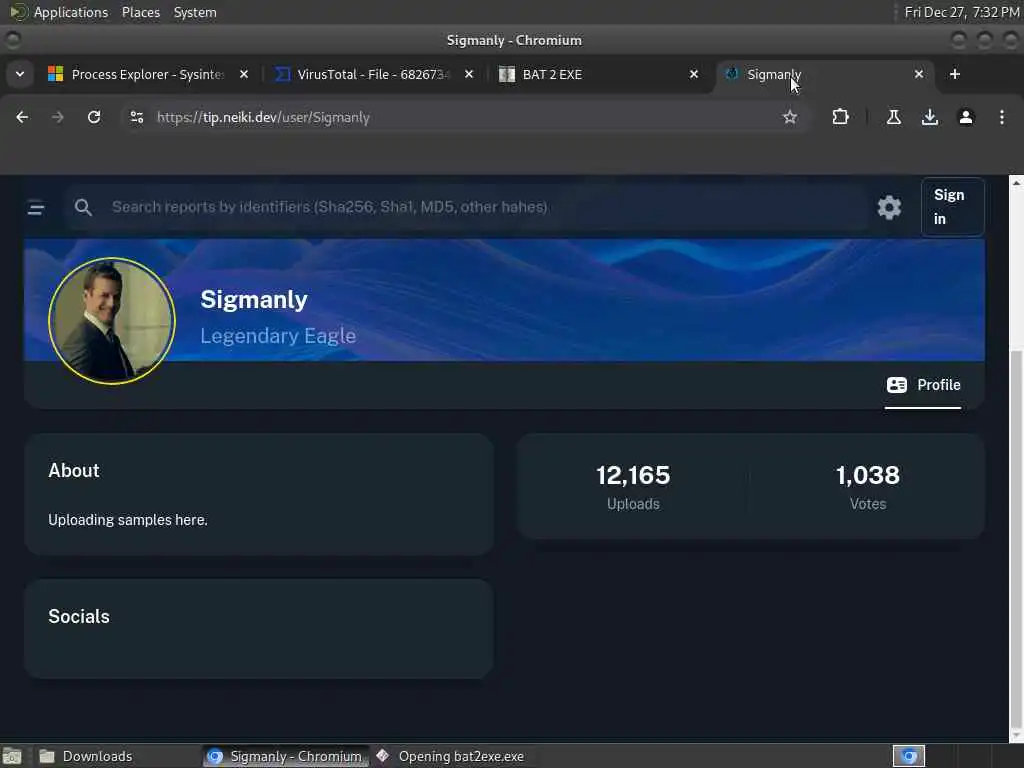Bookmark this page with the star icon

(x=790, y=117)
